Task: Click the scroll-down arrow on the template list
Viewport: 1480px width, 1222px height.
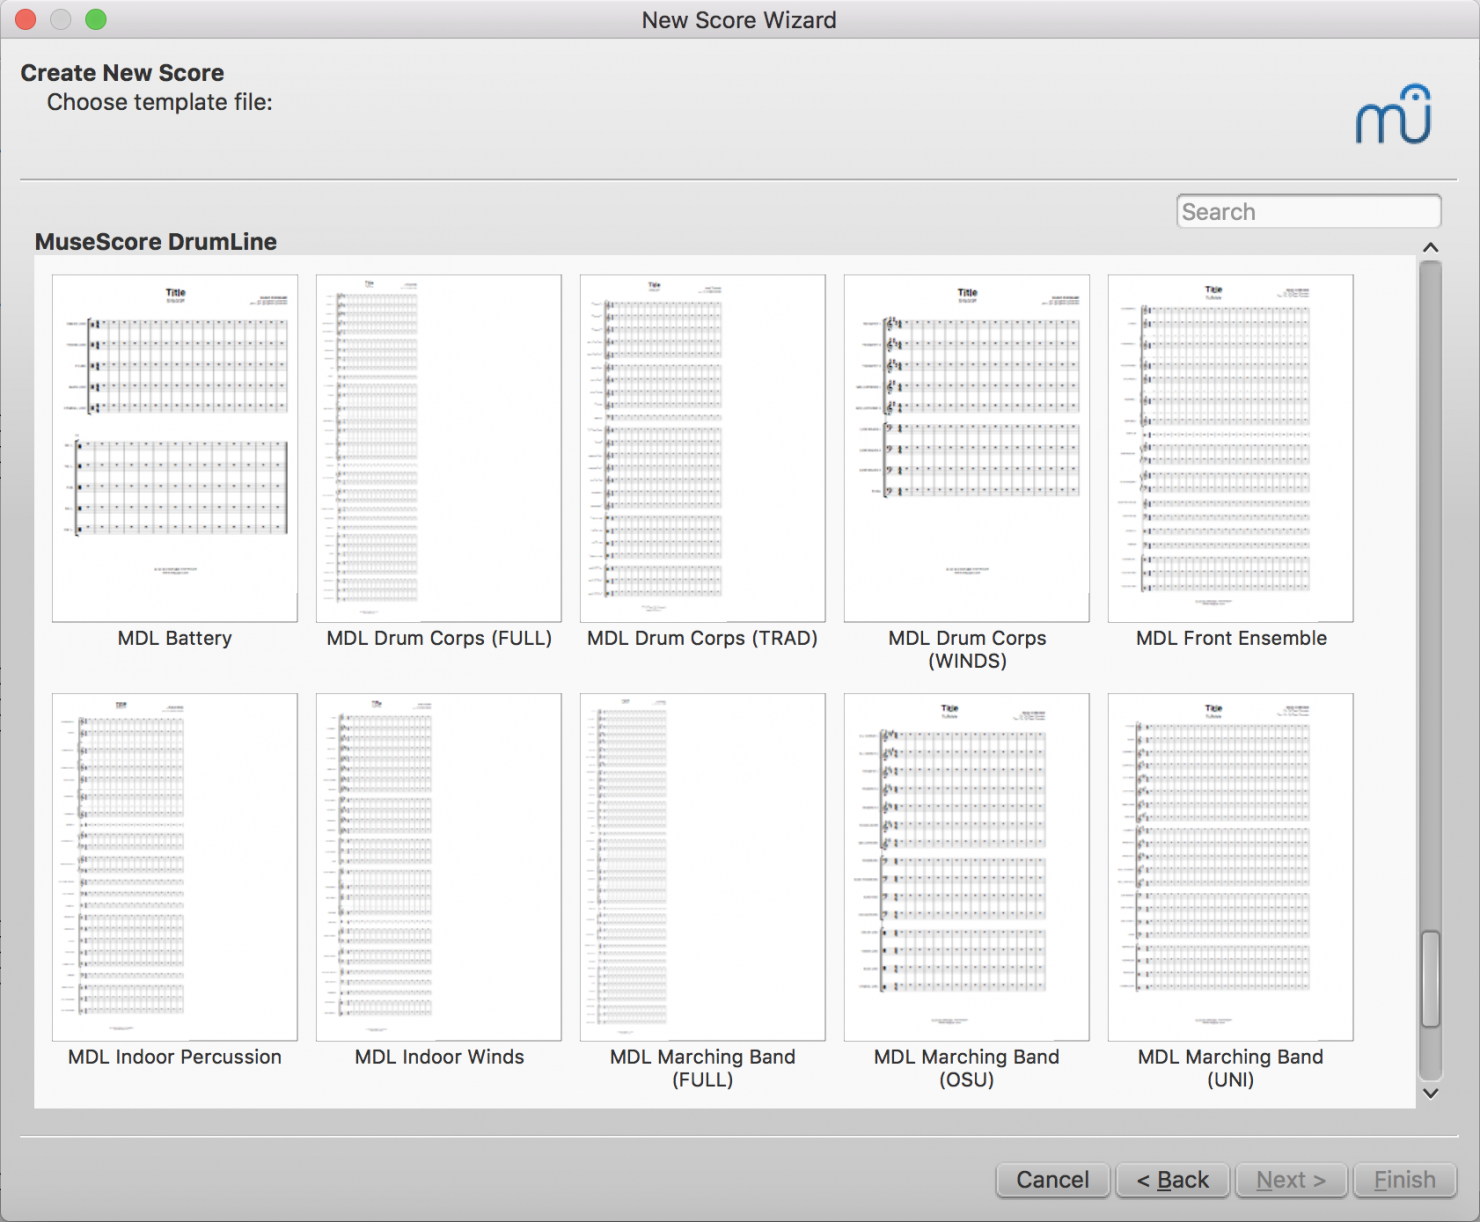Action: (x=1430, y=1093)
